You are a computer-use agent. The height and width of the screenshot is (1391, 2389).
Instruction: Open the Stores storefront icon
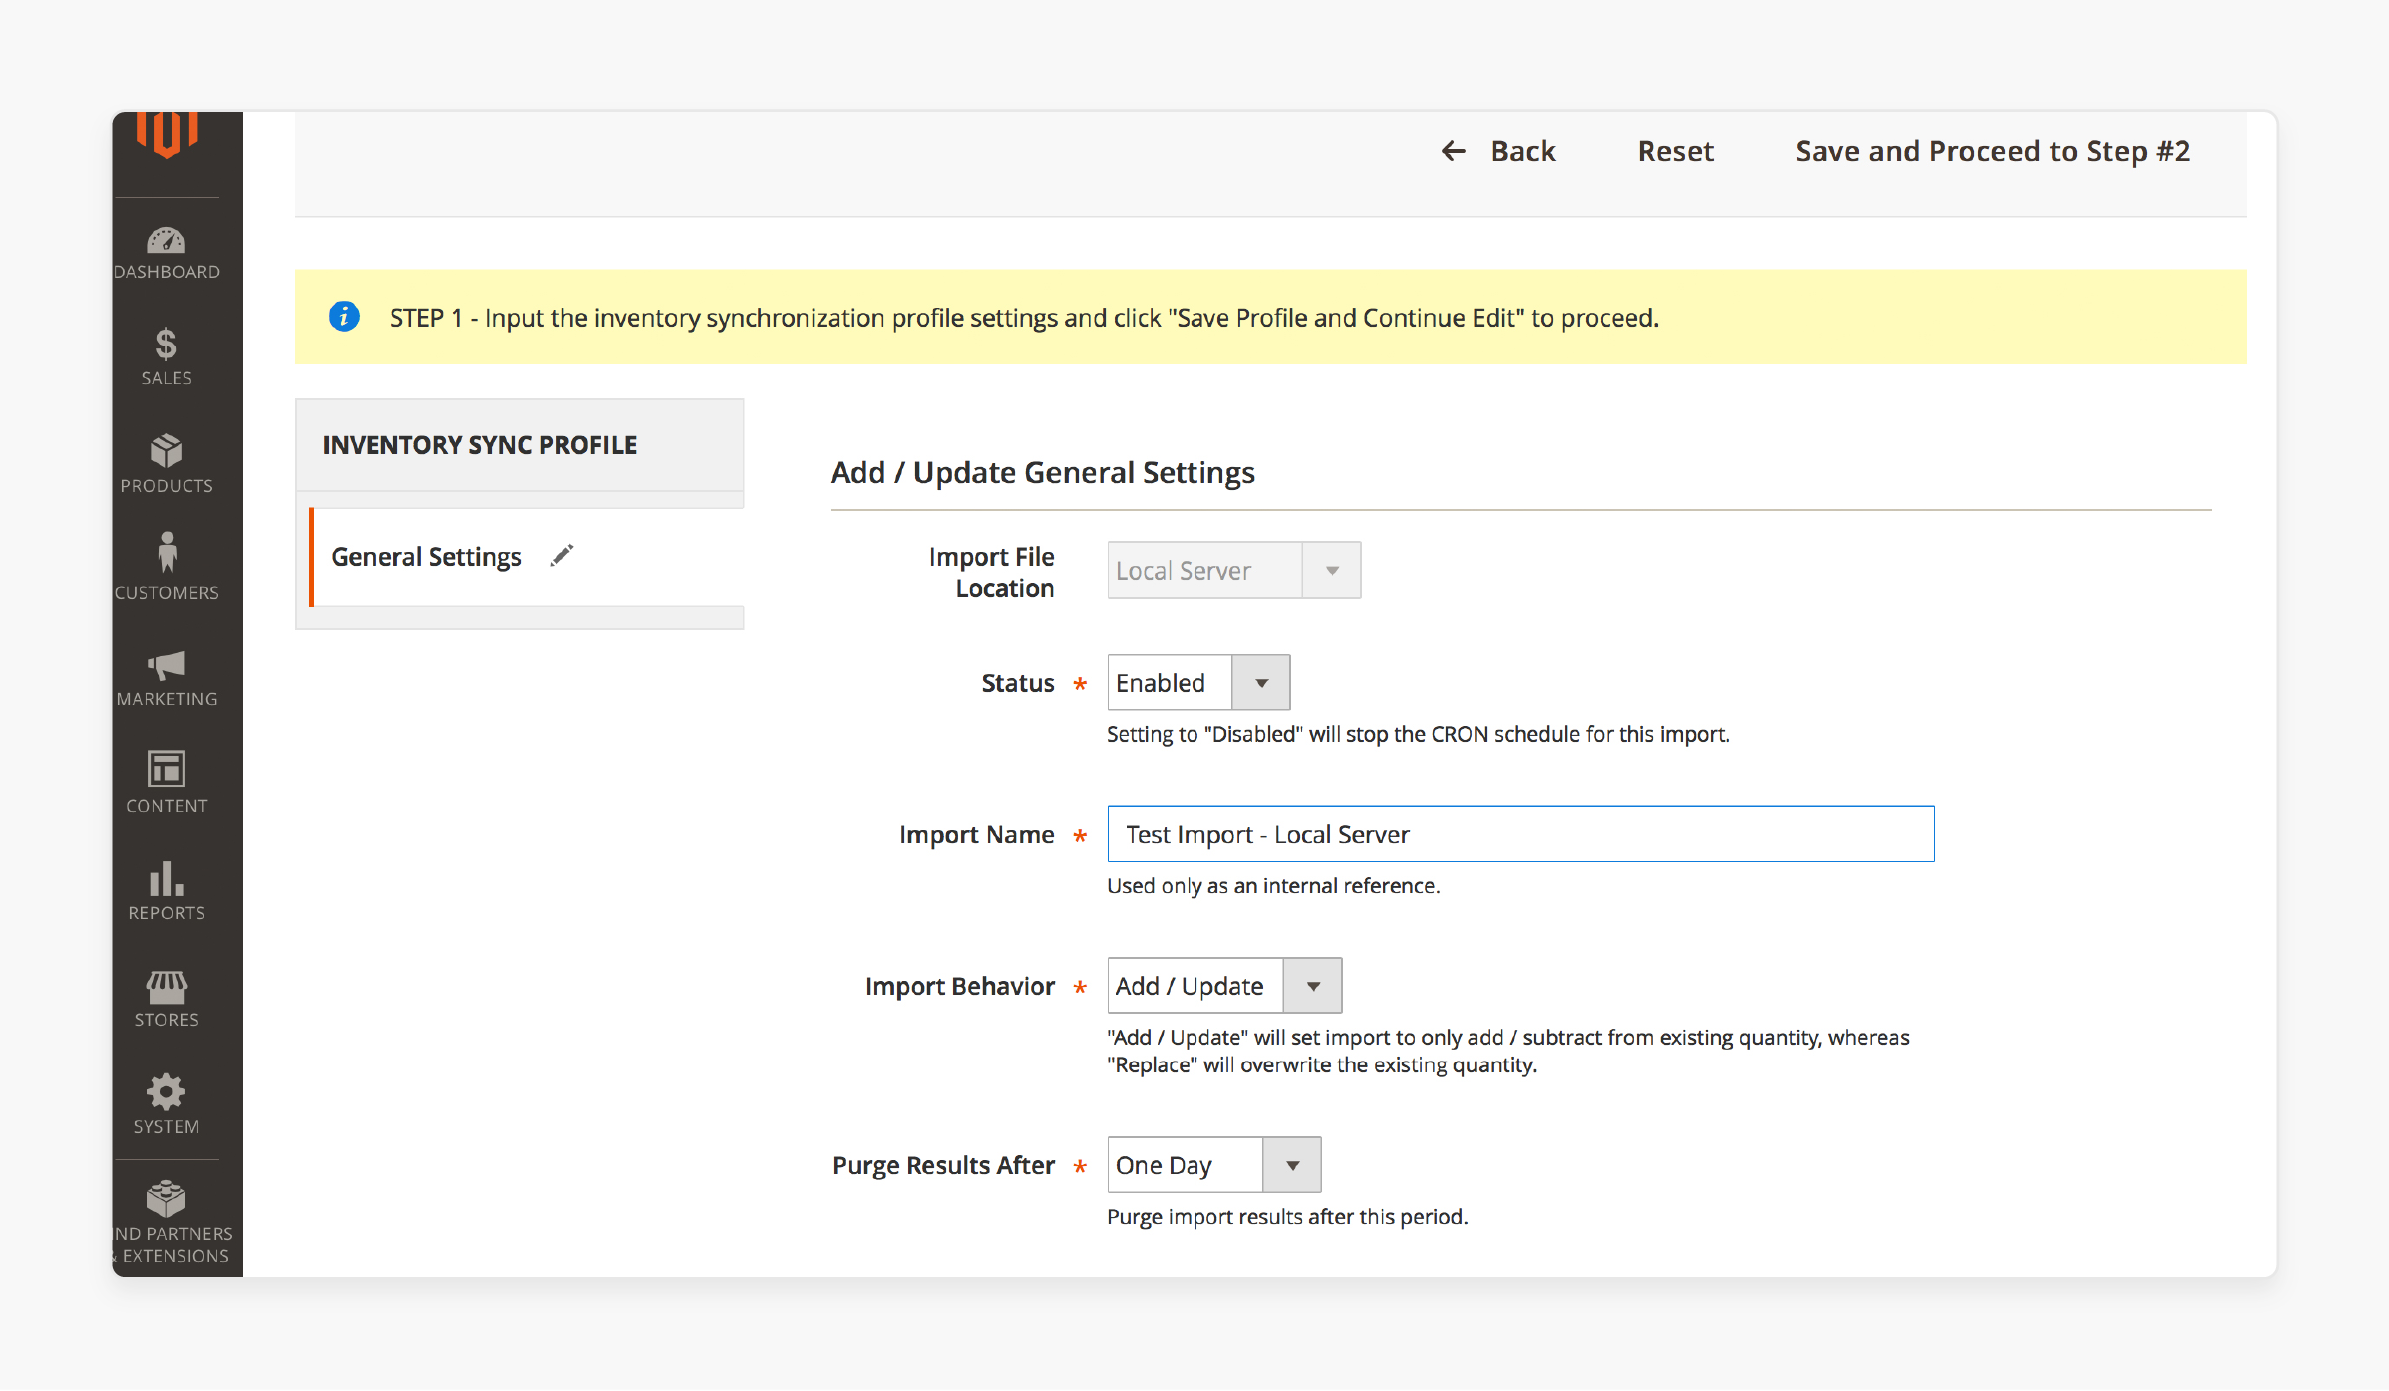(166, 987)
